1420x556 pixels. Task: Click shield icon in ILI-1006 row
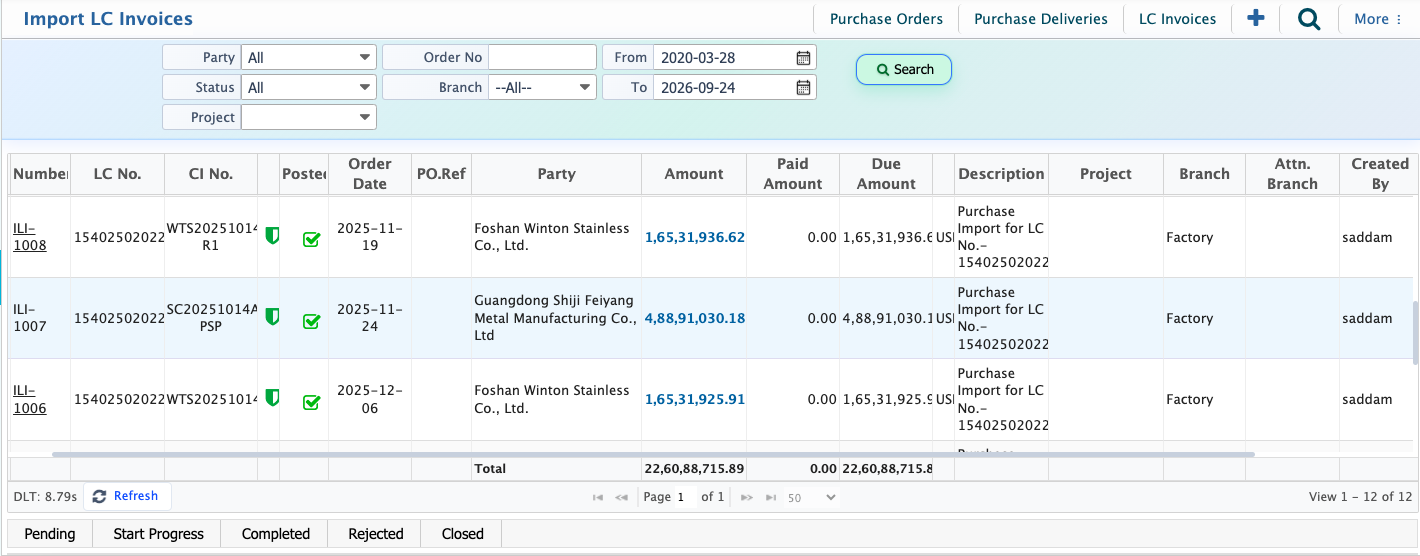coord(271,398)
